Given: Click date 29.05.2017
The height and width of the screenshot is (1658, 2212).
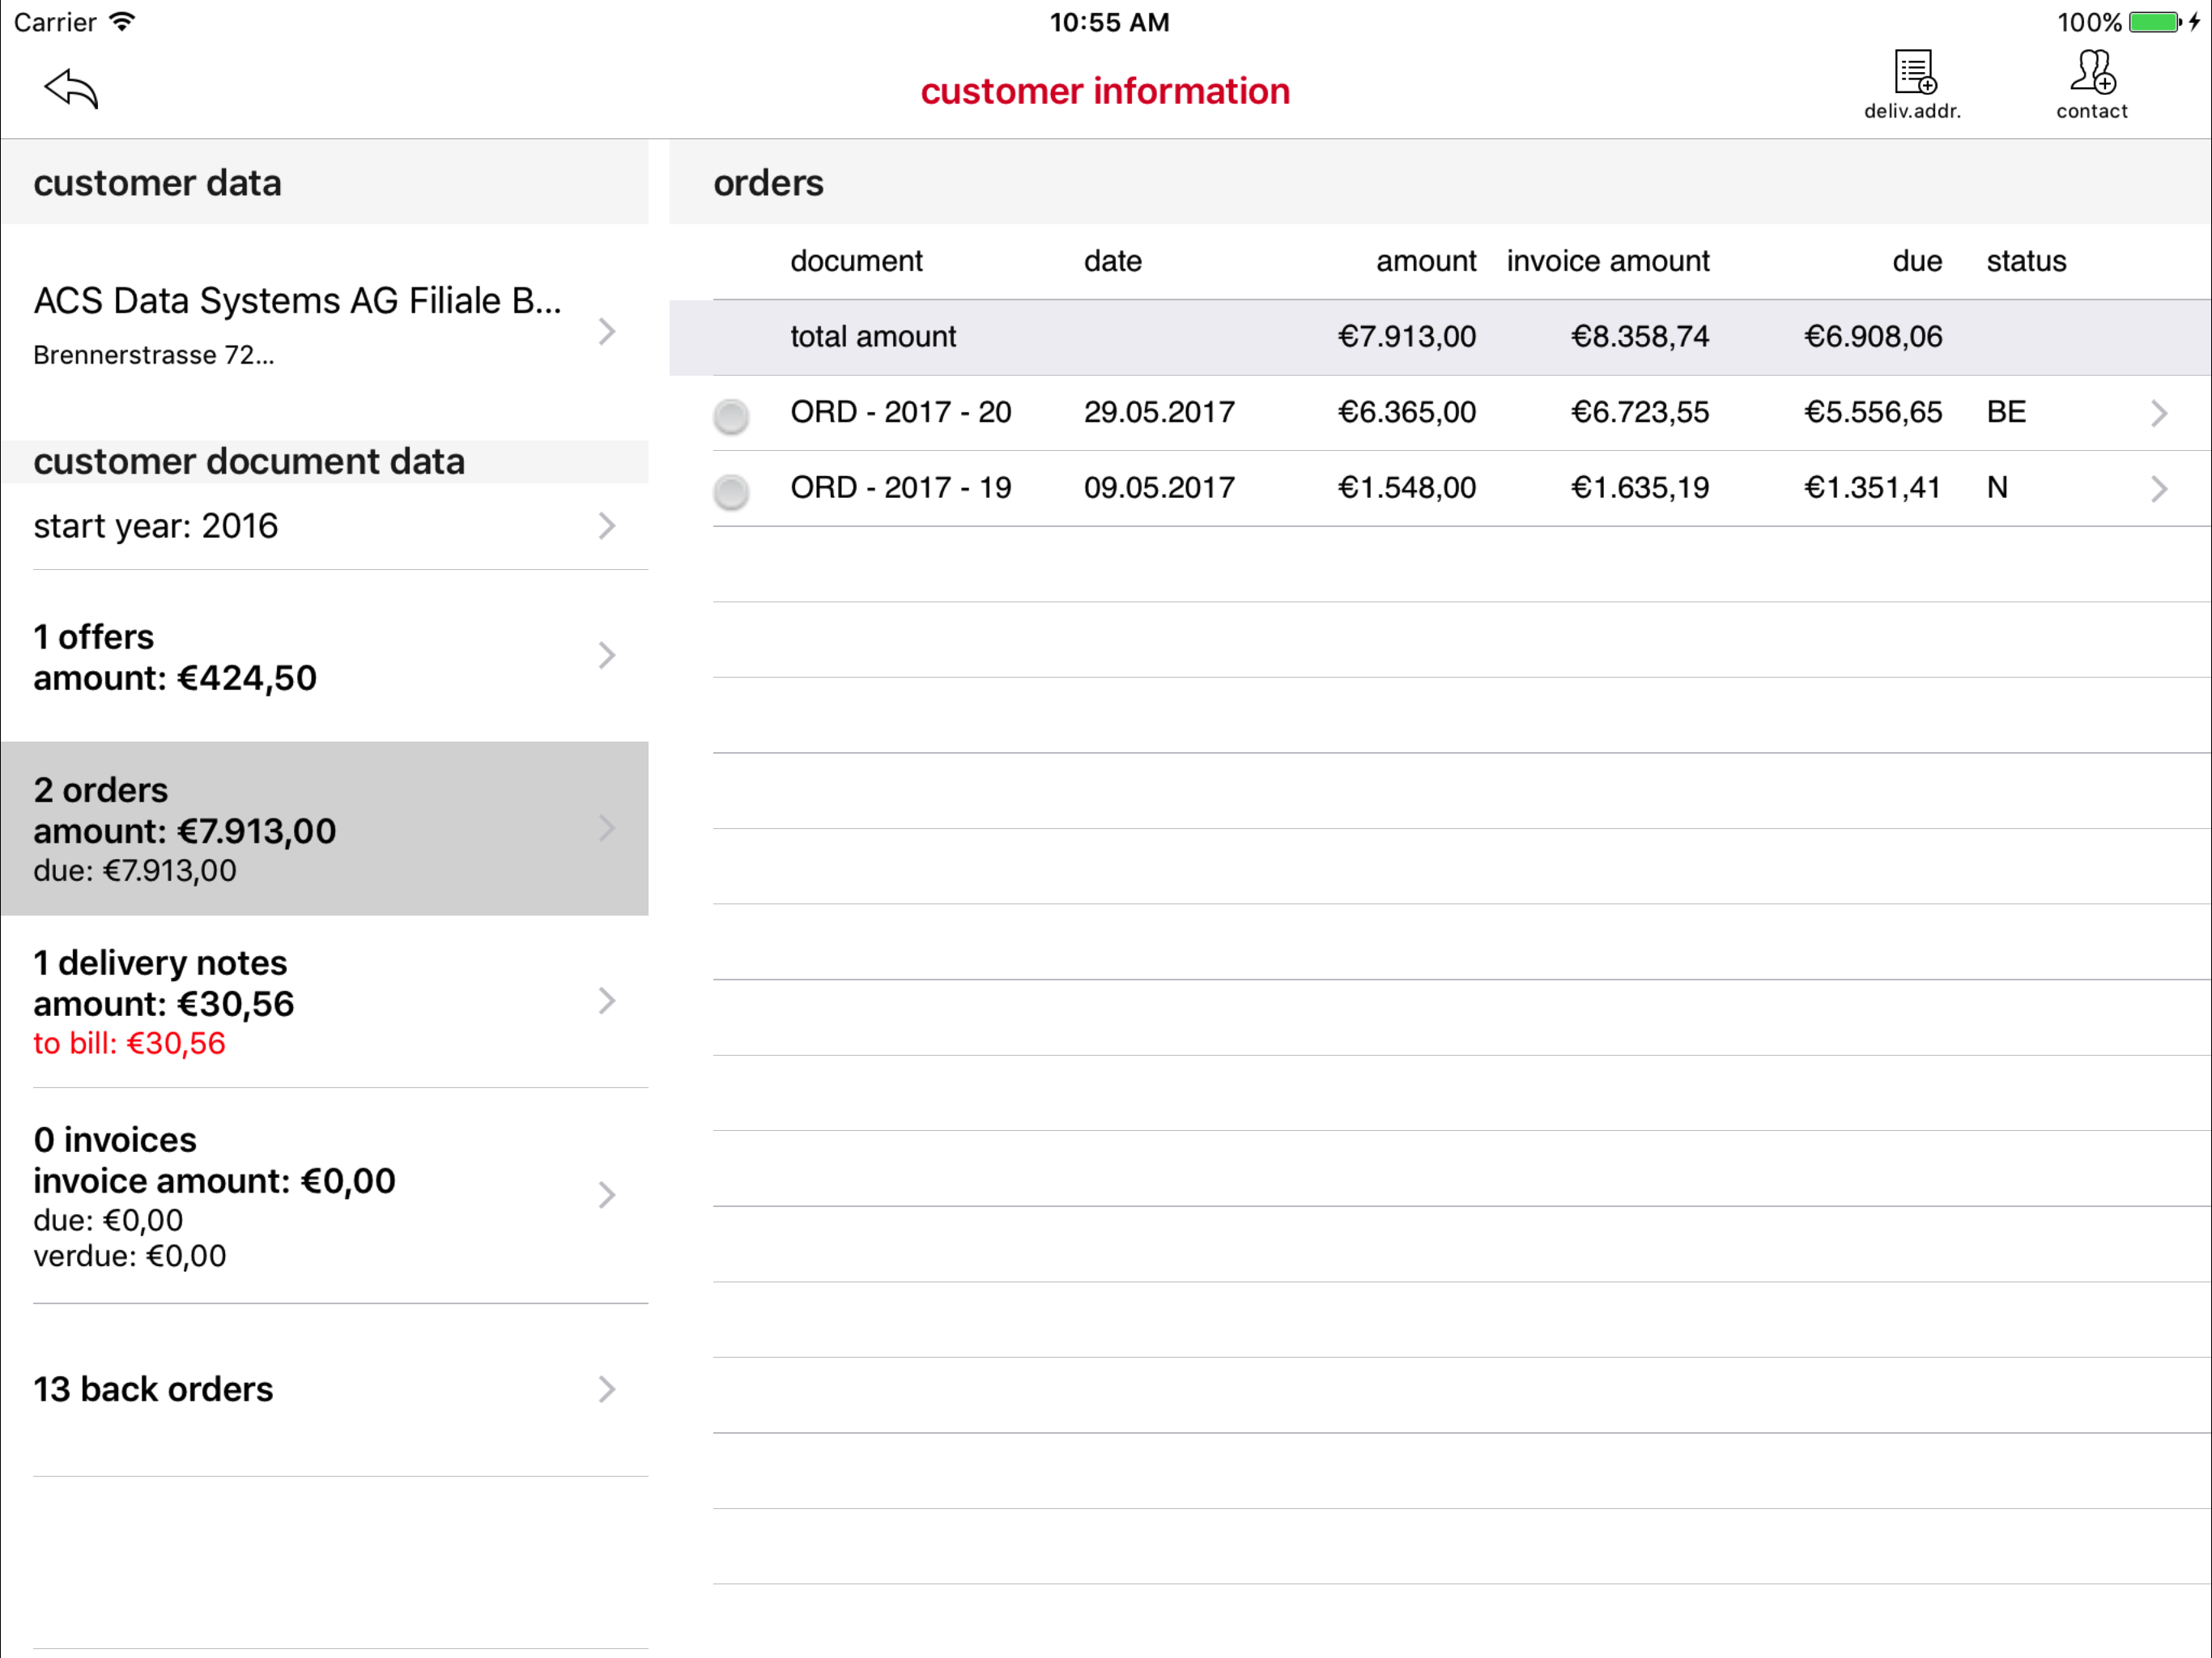Looking at the screenshot, I should pos(1159,412).
